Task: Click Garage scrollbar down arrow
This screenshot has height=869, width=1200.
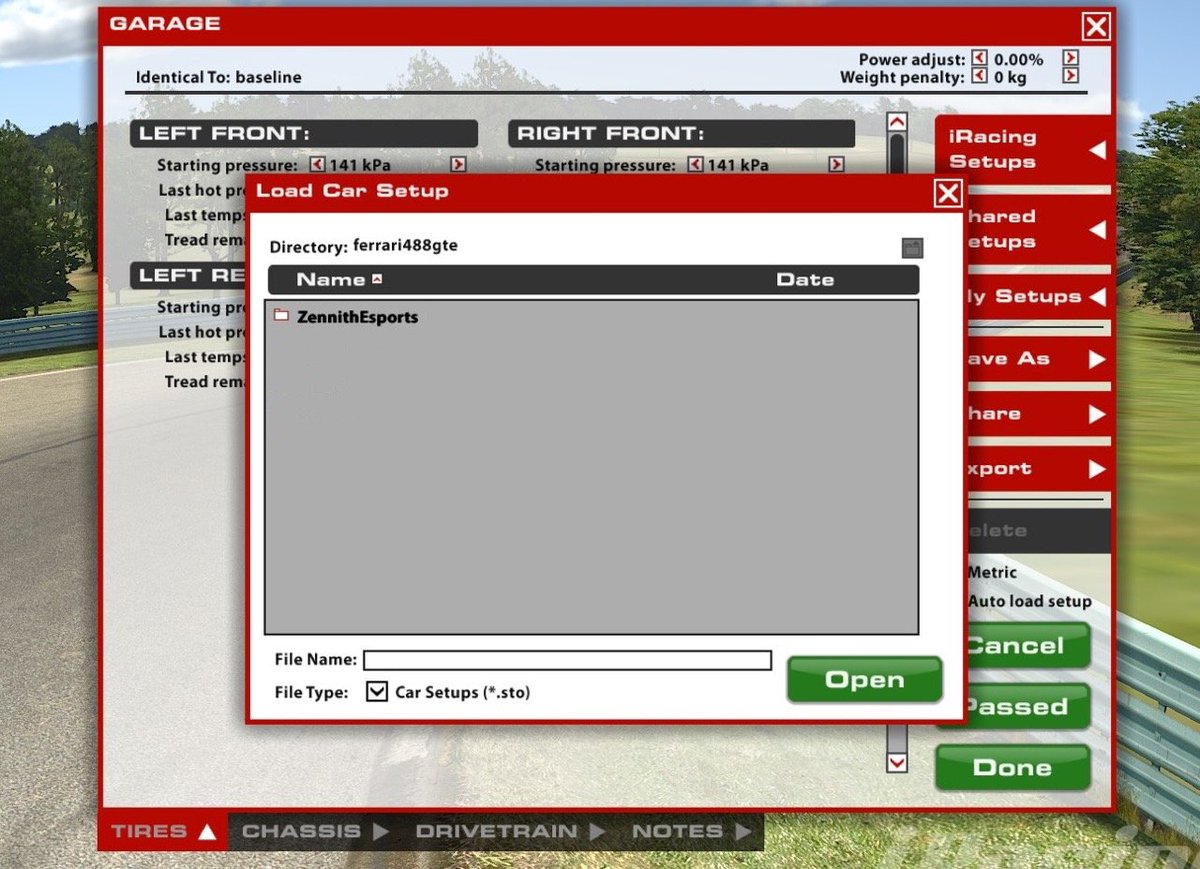Action: click(x=897, y=762)
